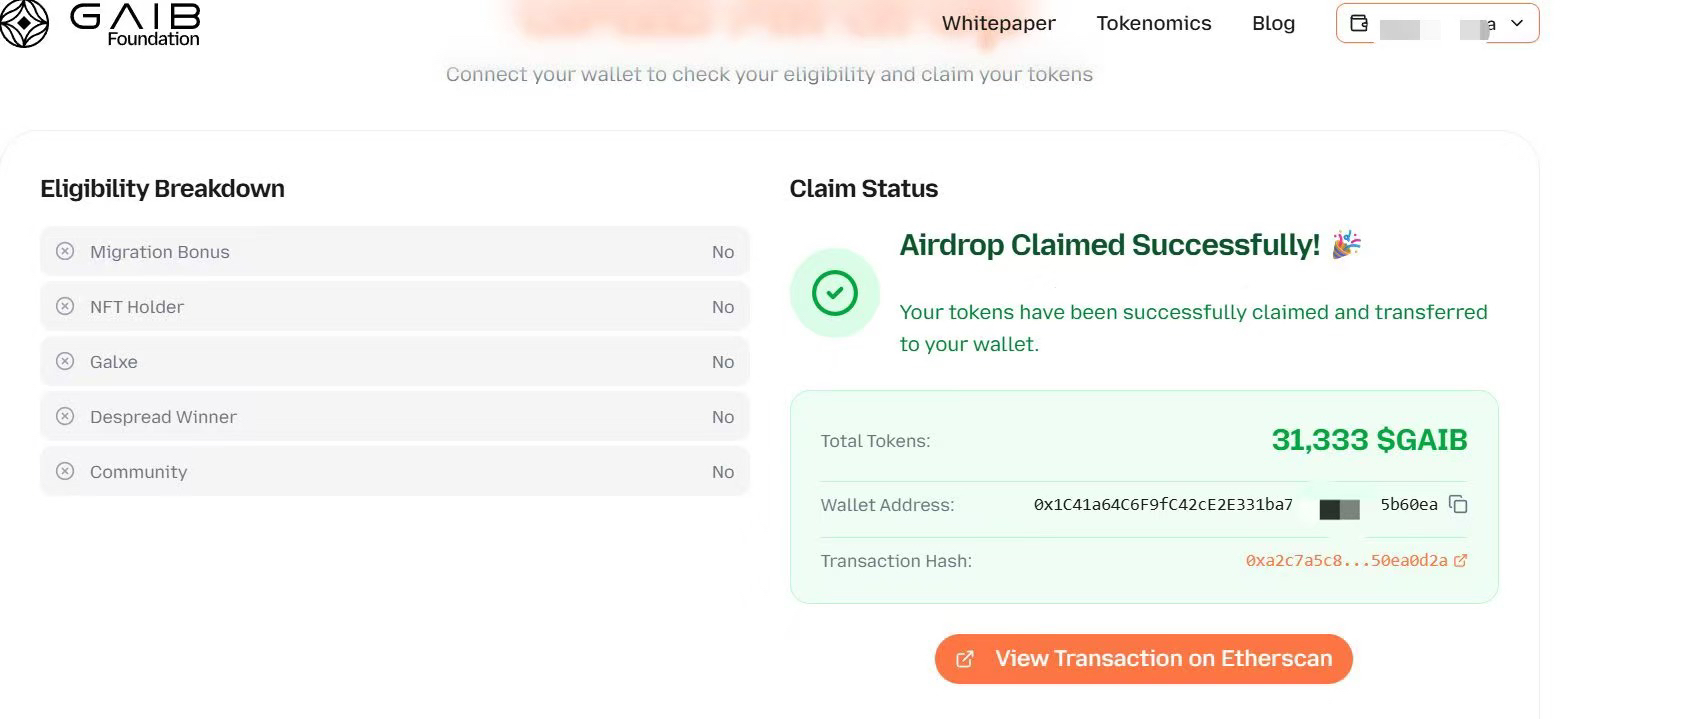Click the X icon beside NFT Holder
The height and width of the screenshot is (719, 1689).
(65, 307)
